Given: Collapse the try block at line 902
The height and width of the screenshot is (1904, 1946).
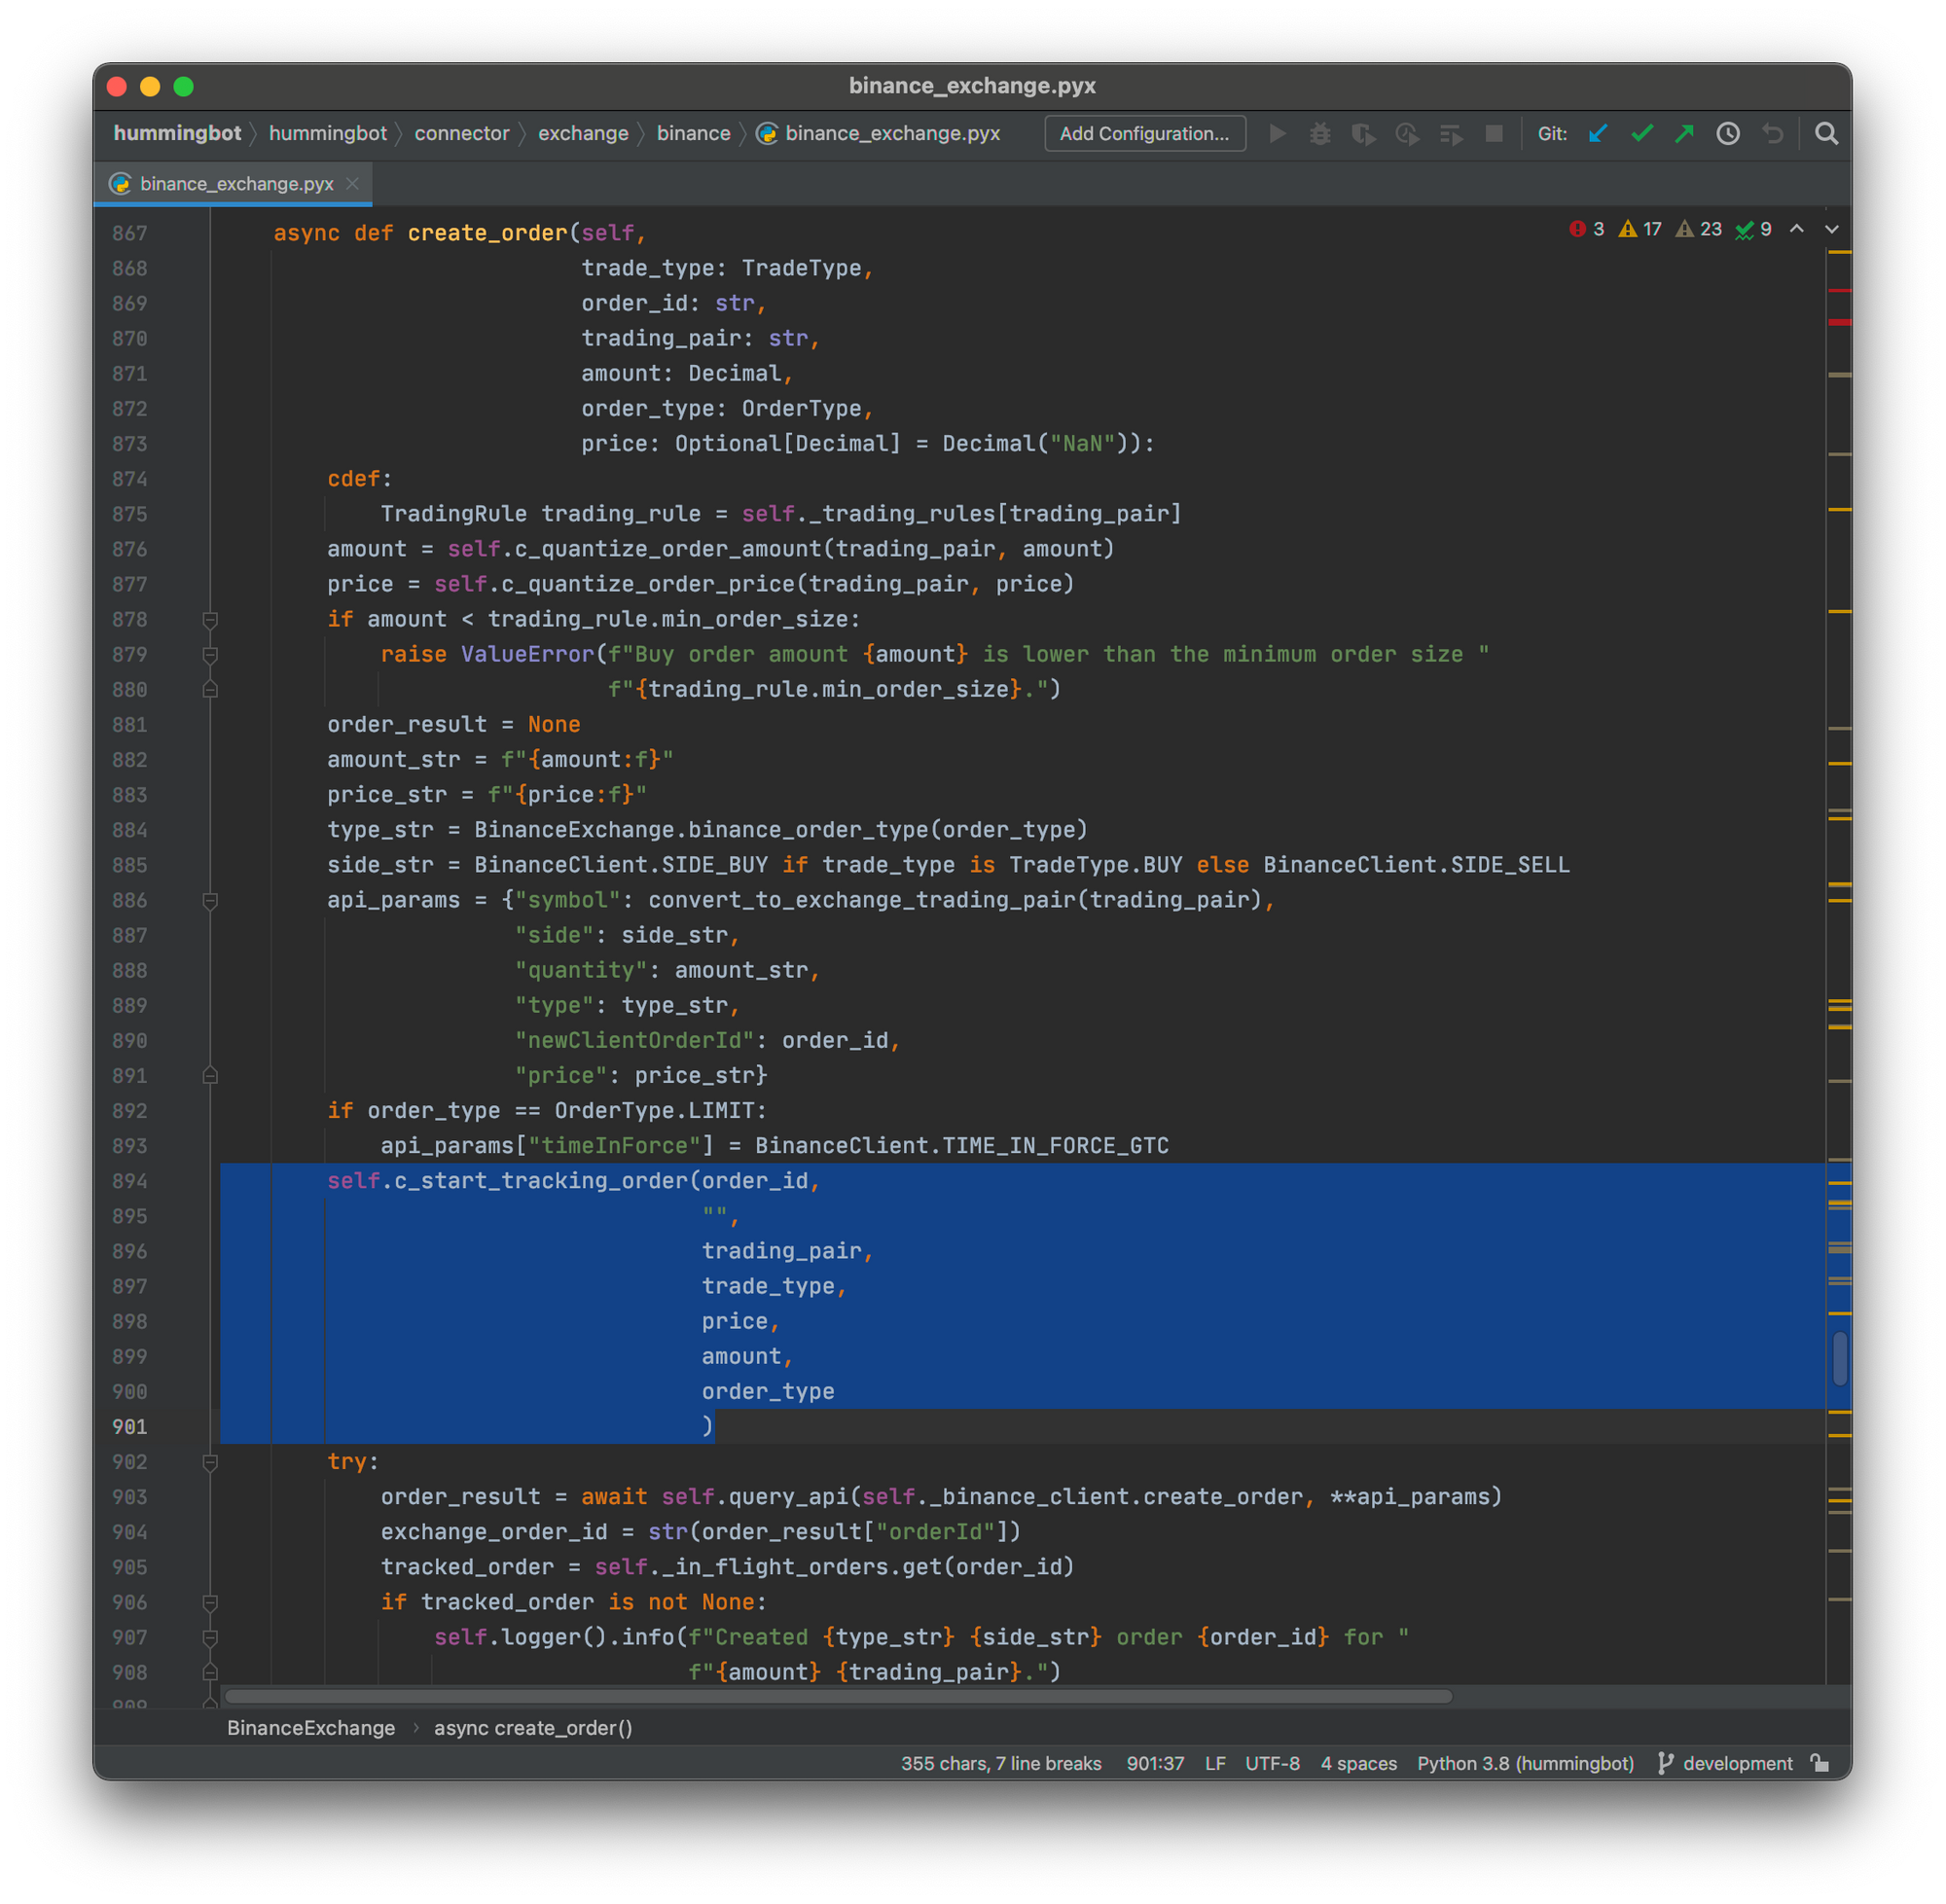Looking at the screenshot, I should (x=210, y=1462).
